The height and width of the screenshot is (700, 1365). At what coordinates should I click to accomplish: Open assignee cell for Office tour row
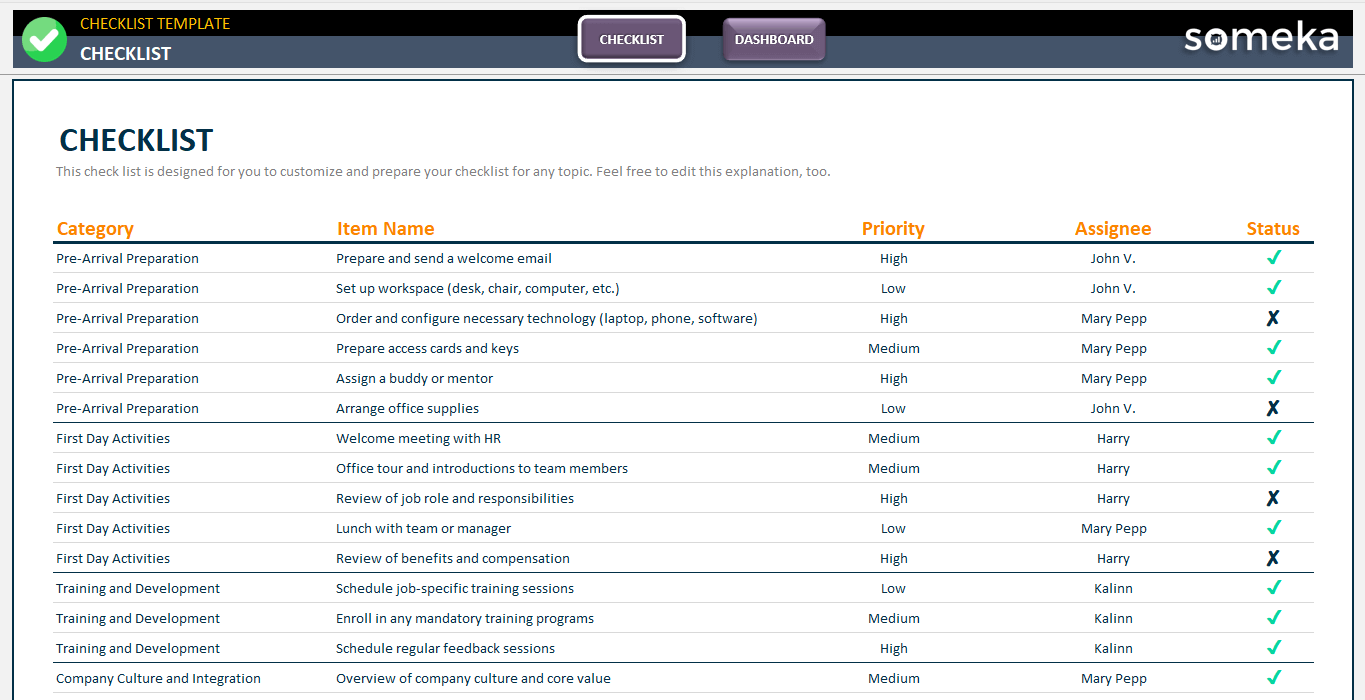click(1112, 468)
